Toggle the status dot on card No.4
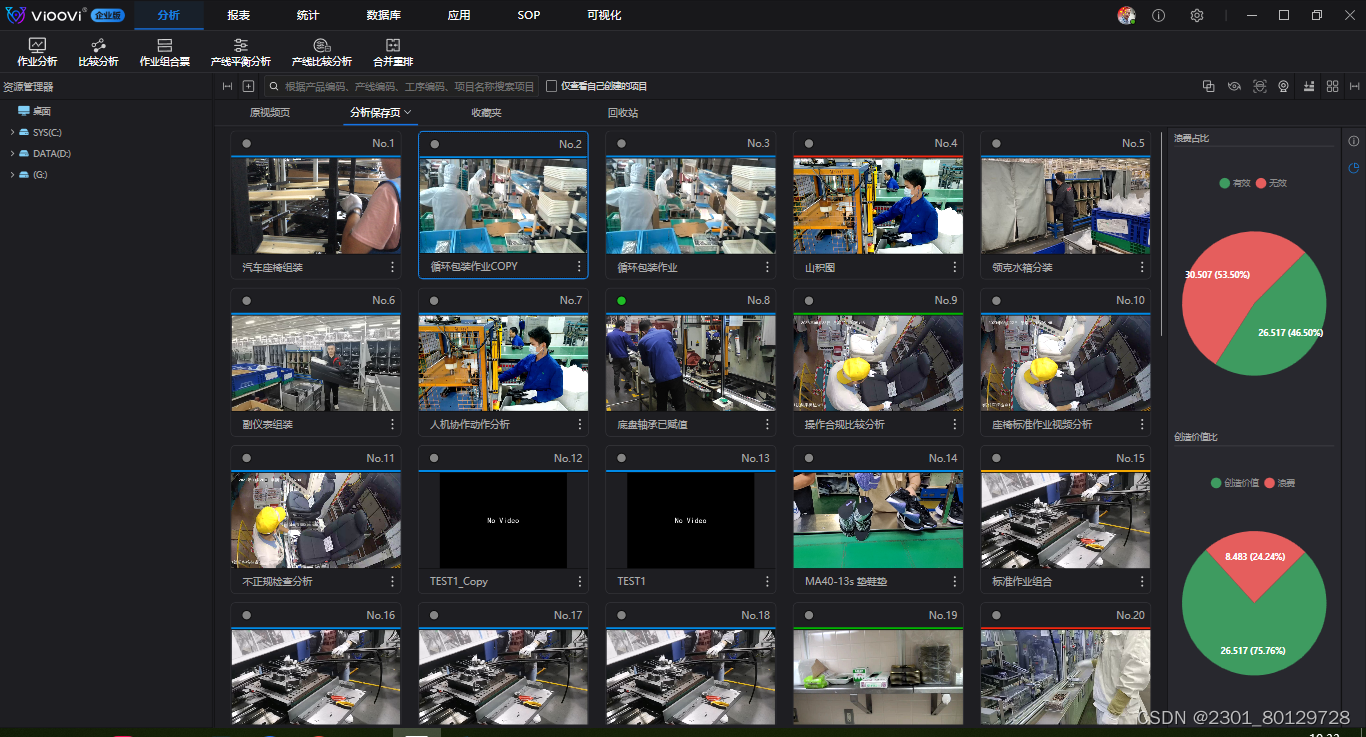 coord(809,143)
